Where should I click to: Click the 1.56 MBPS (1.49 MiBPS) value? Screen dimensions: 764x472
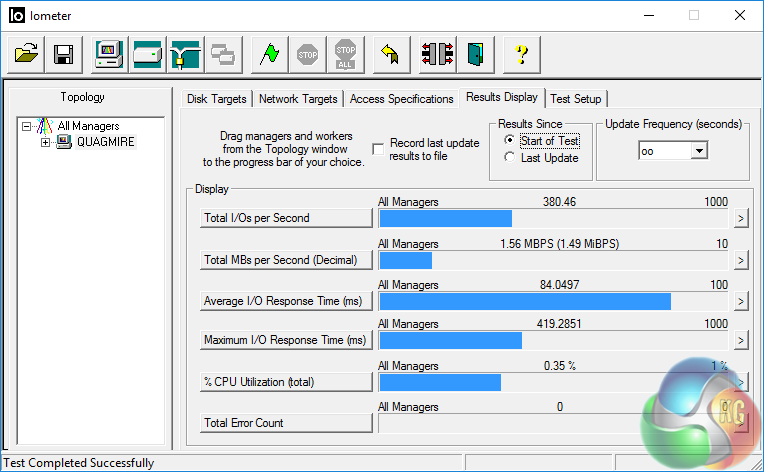tap(559, 244)
